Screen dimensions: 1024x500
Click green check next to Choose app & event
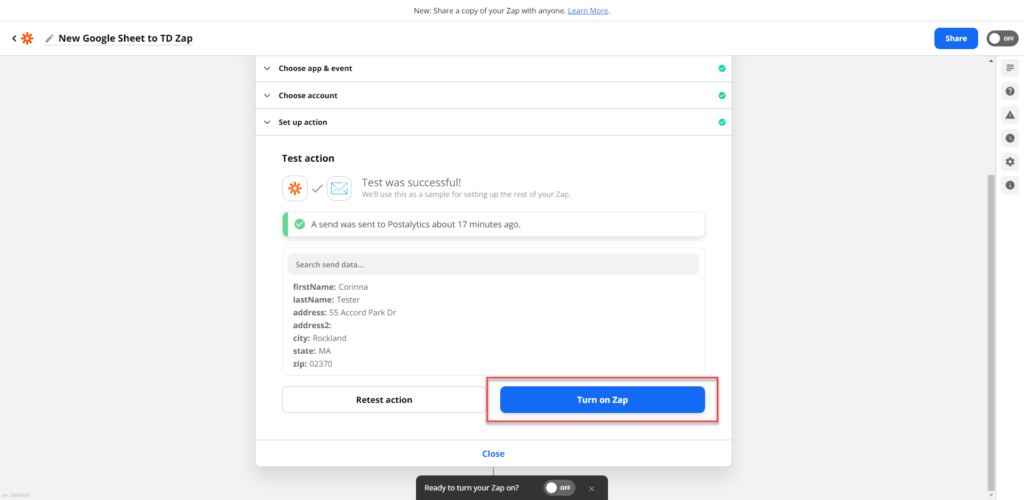[722, 68]
